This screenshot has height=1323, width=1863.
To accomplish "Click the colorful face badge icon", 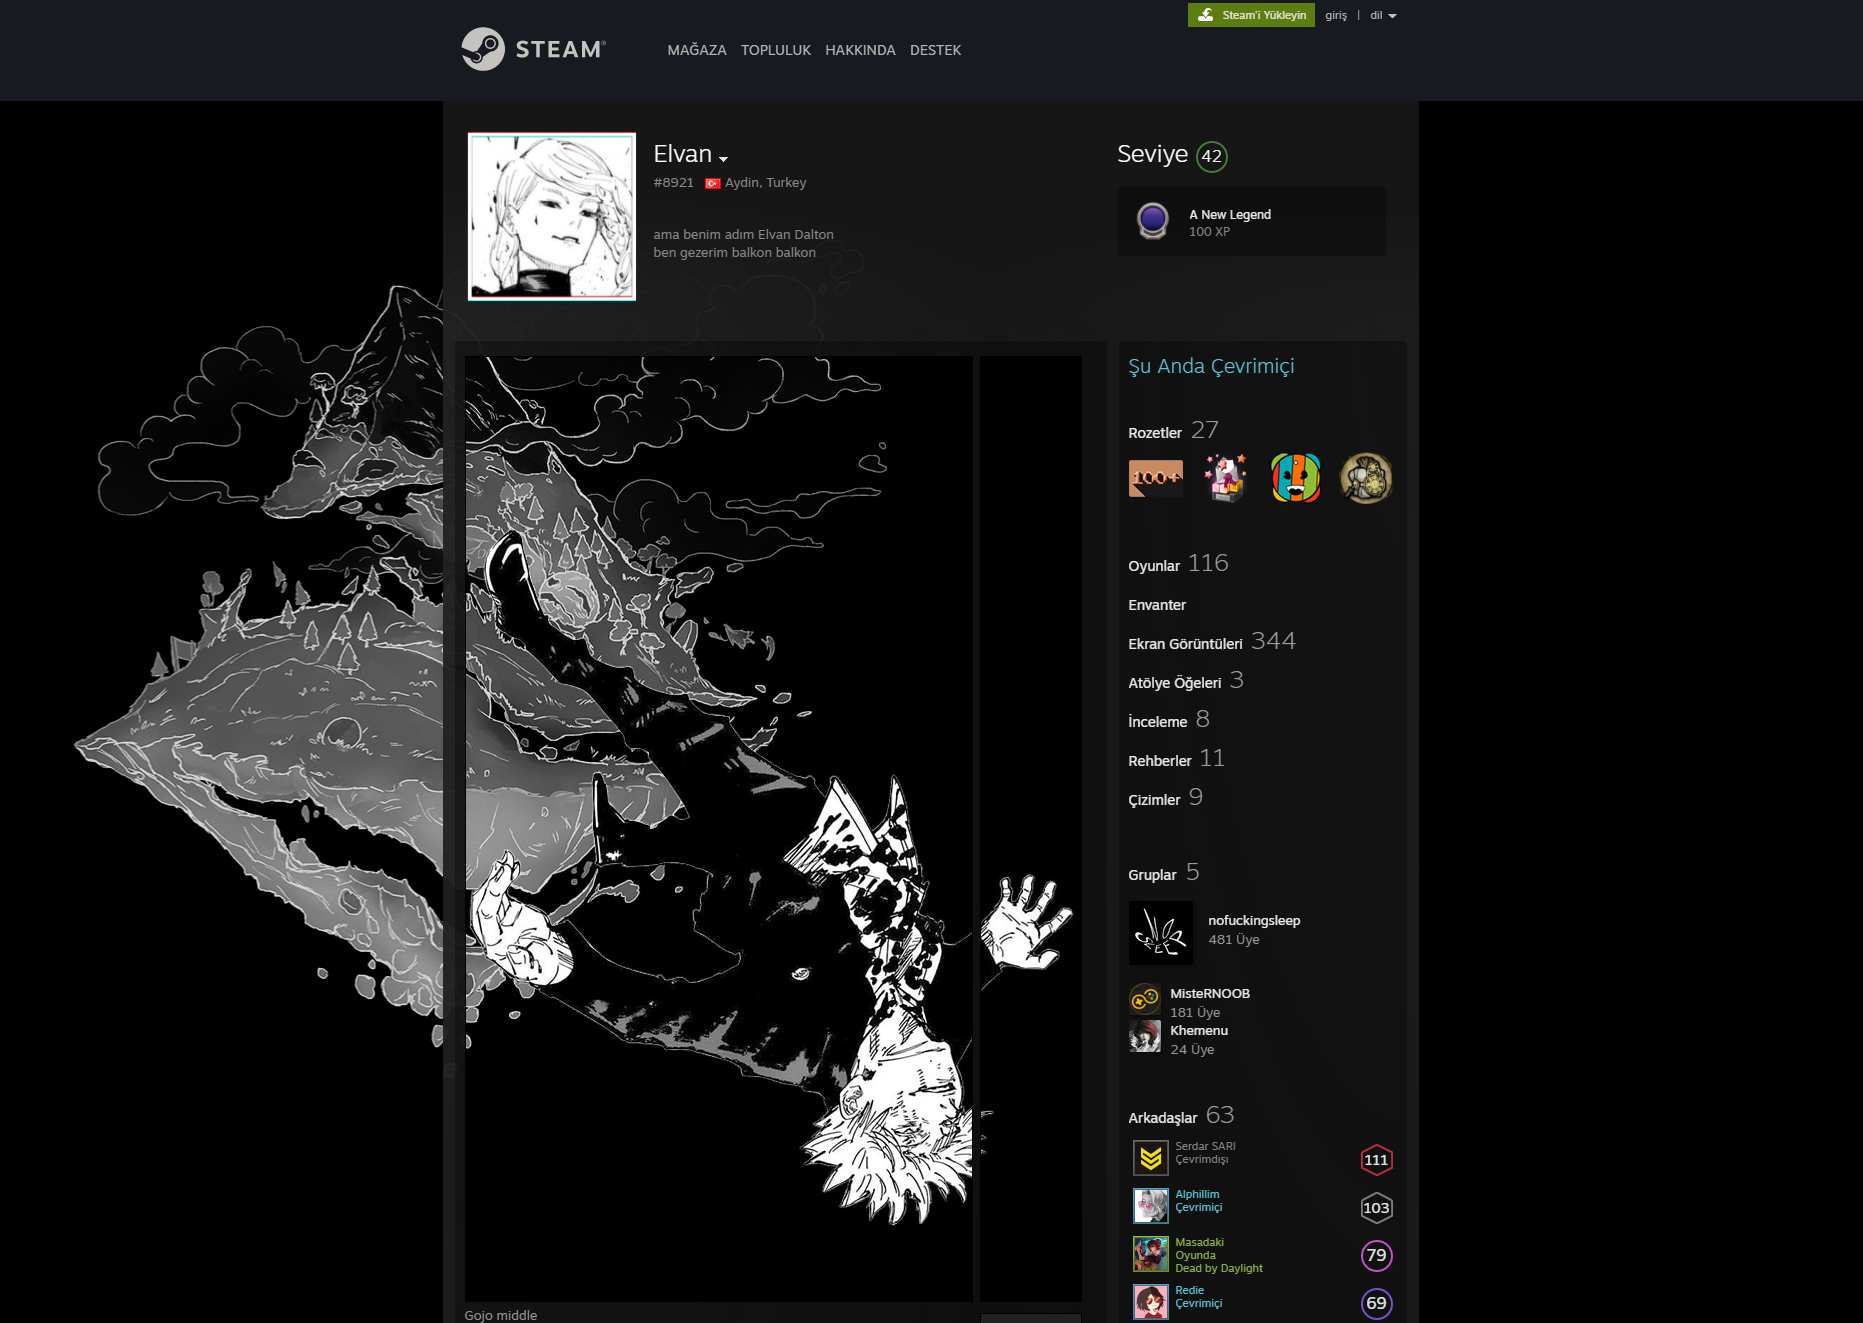I will coord(1295,478).
